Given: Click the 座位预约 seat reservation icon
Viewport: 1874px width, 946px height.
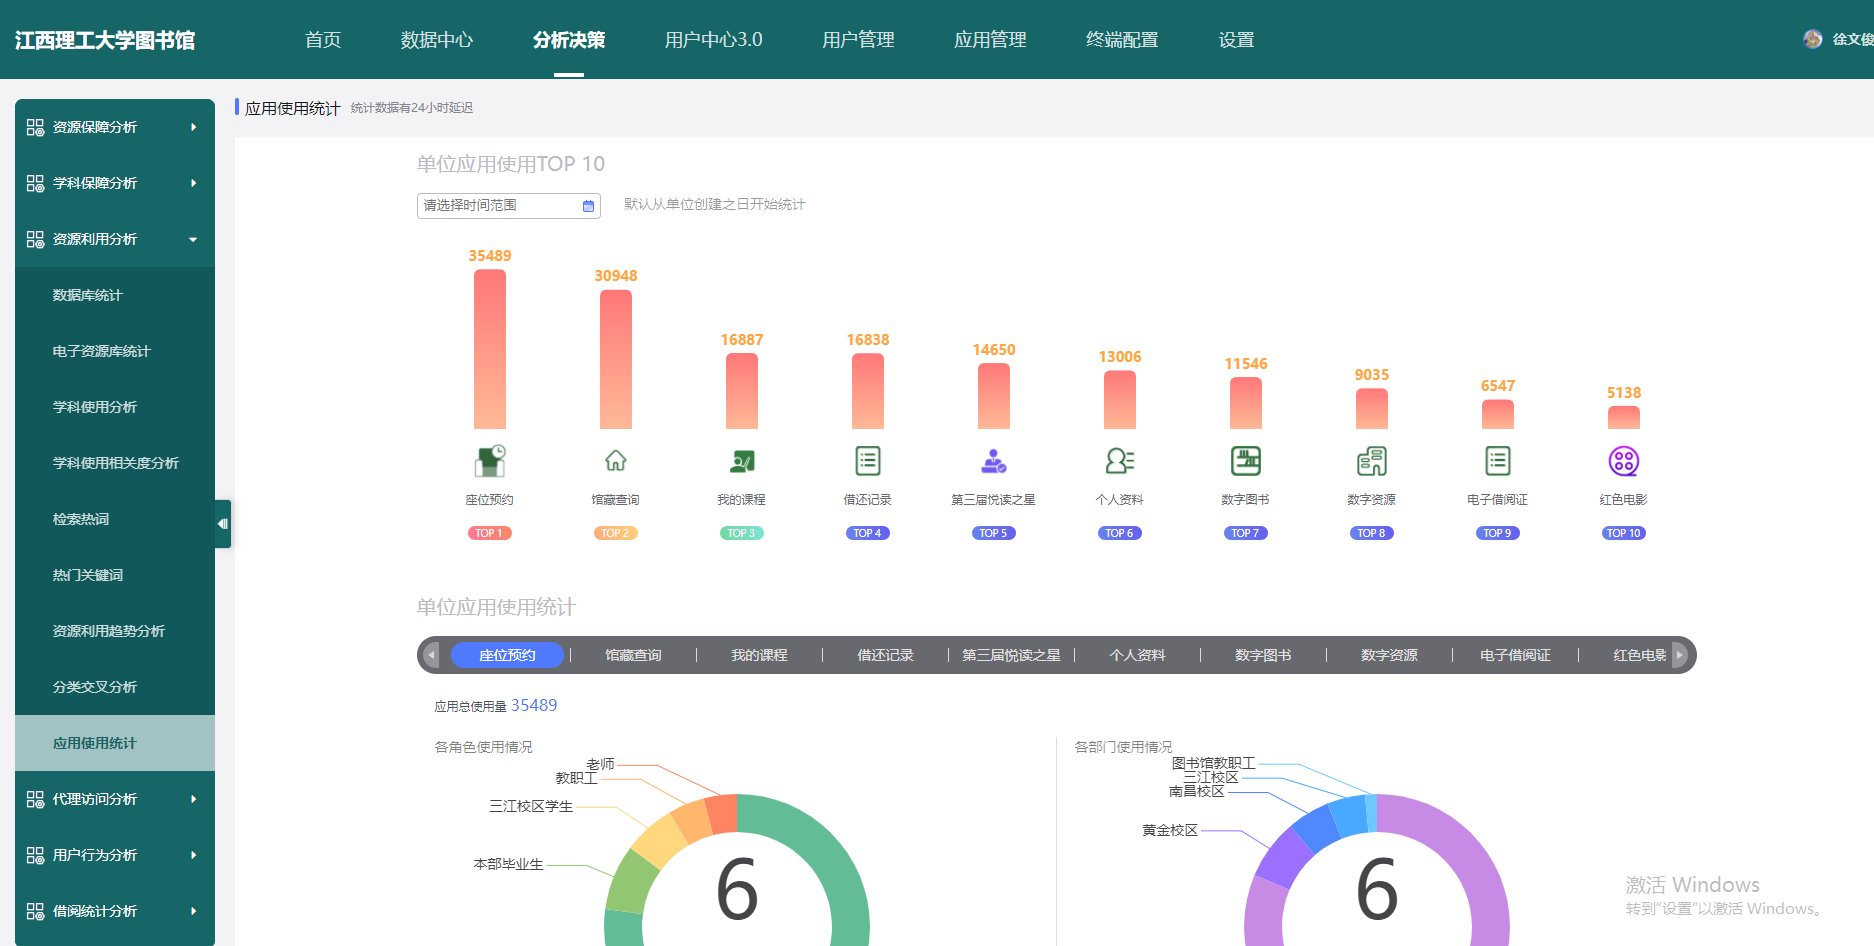Looking at the screenshot, I should [490, 461].
